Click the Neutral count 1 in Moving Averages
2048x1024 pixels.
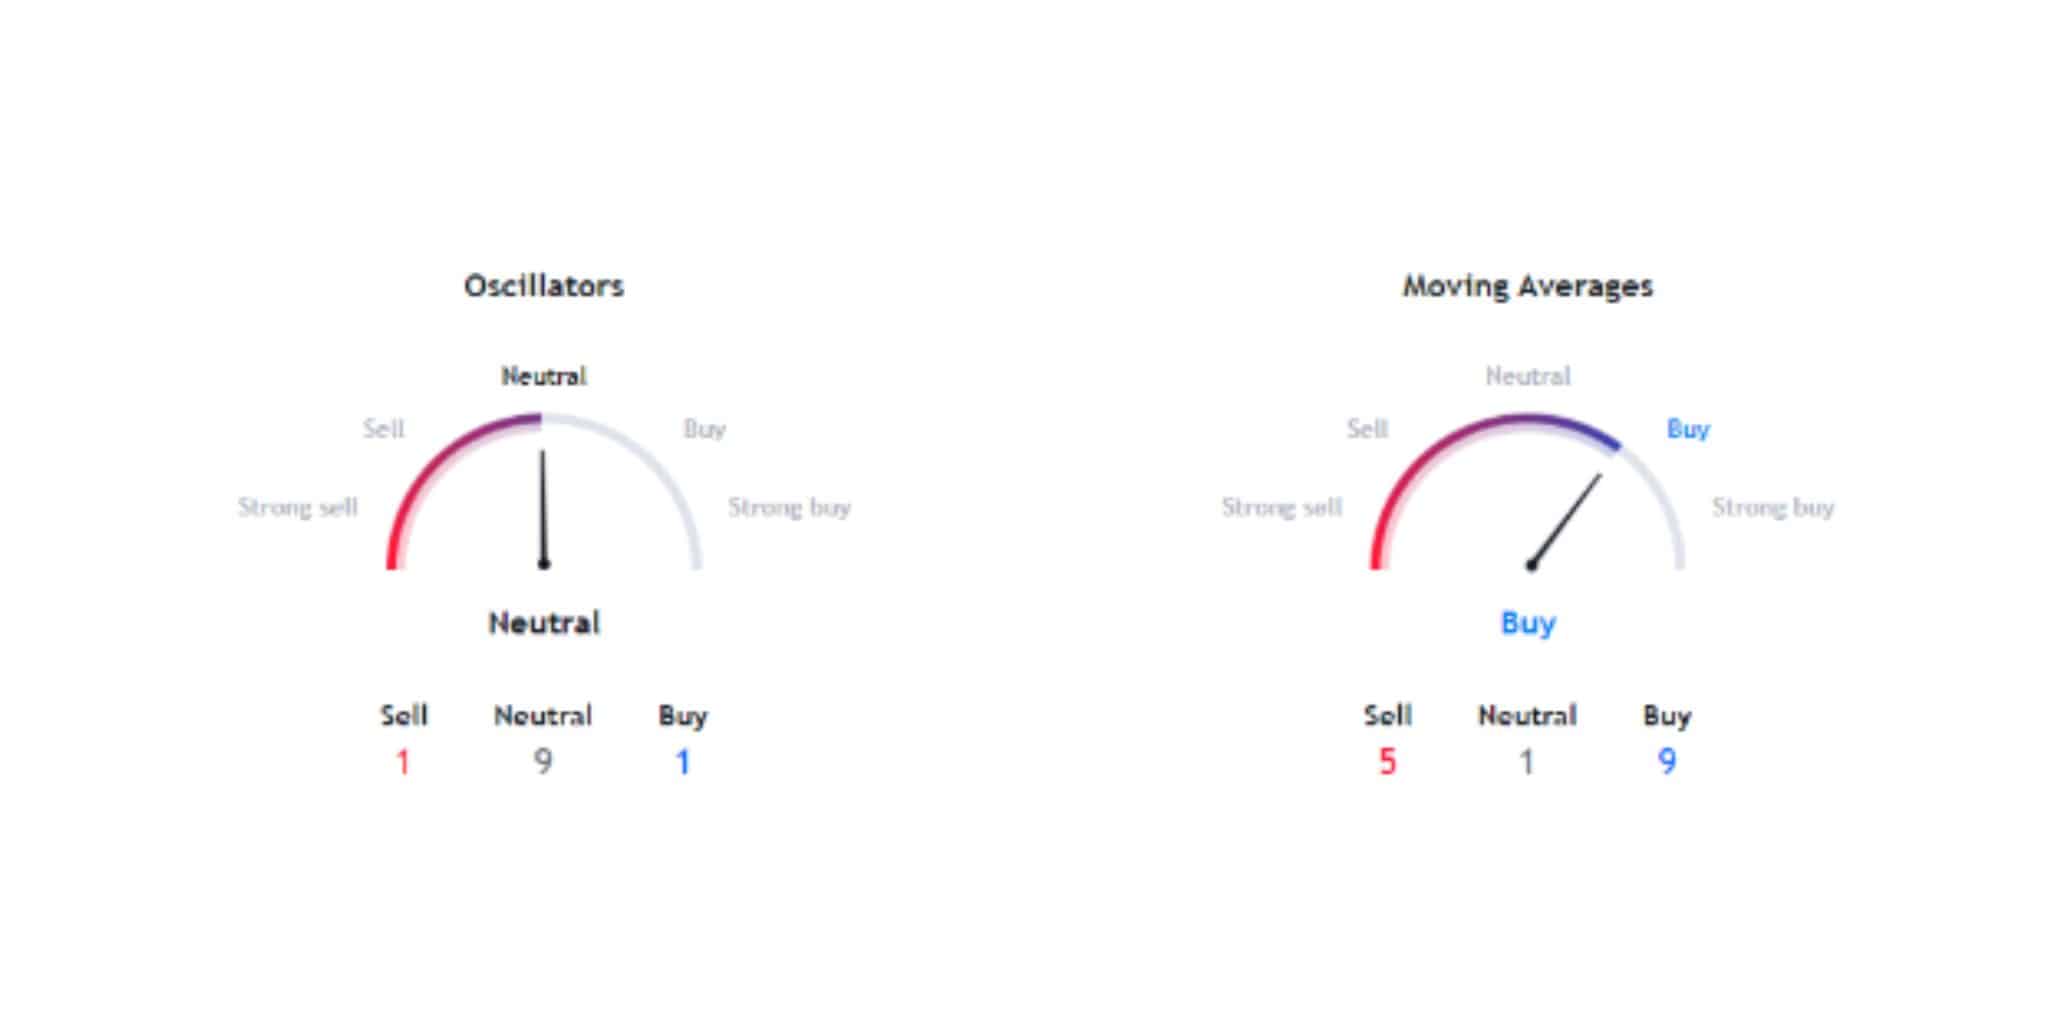[1527, 762]
